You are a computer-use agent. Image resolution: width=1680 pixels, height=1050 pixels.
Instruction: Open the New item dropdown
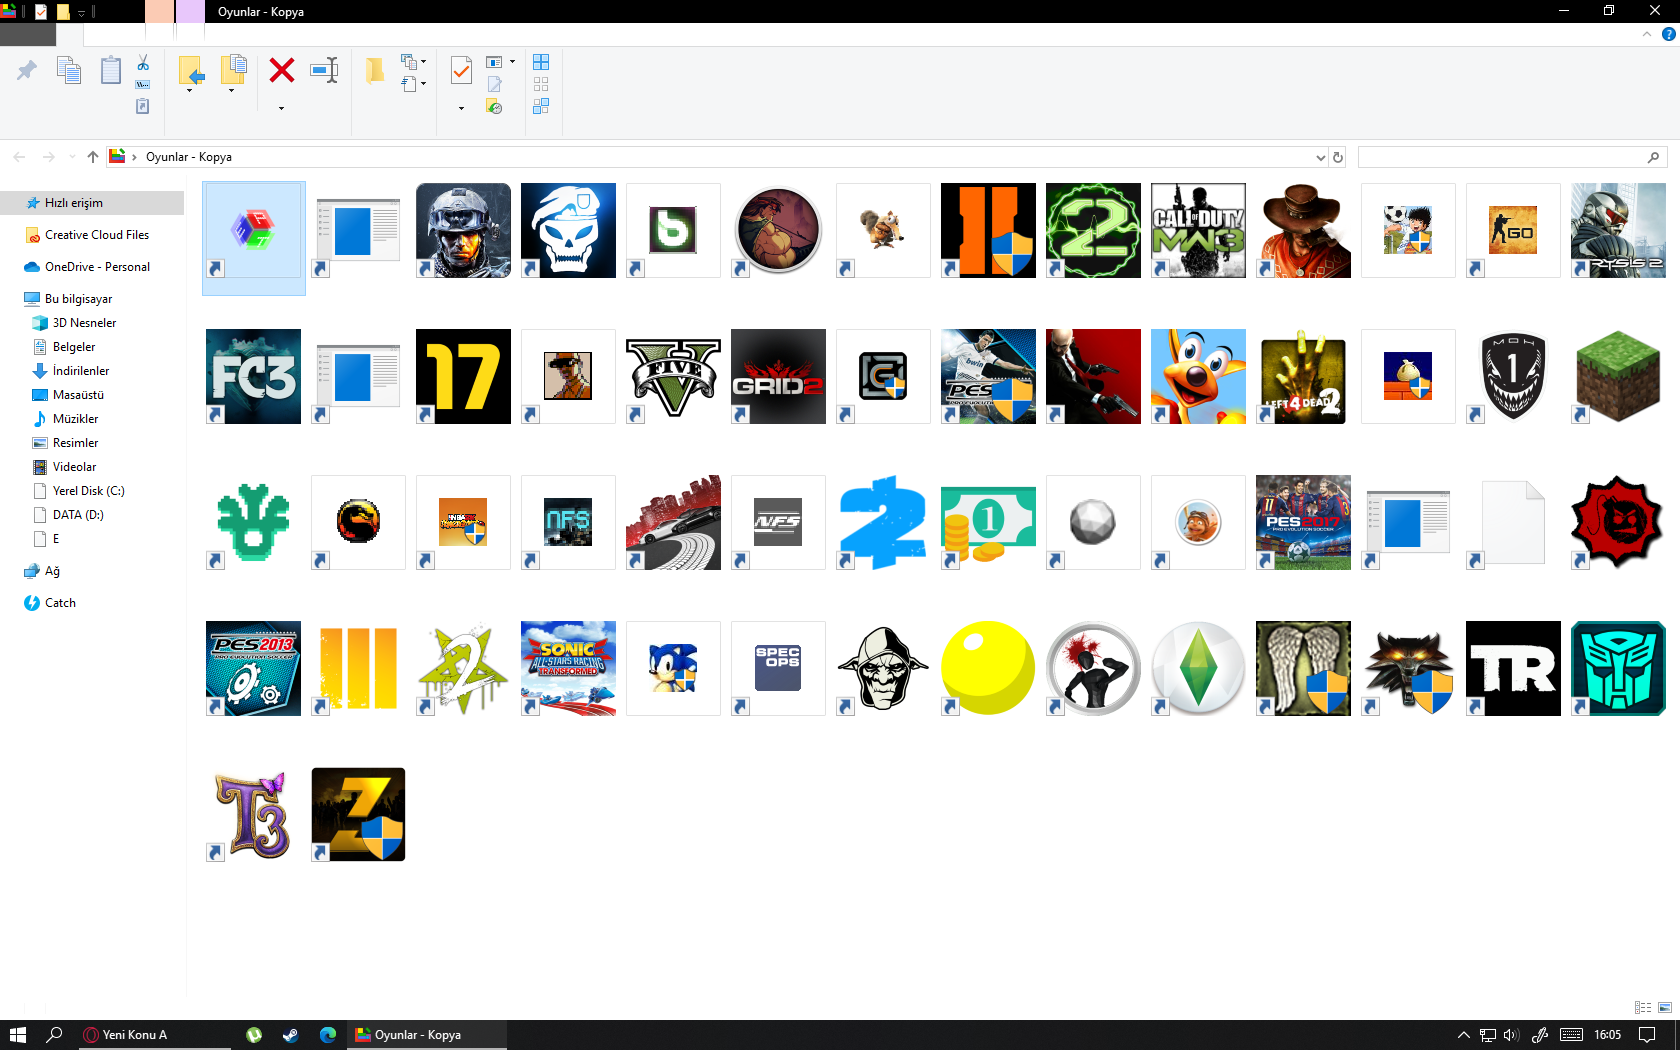click(413, 62)
